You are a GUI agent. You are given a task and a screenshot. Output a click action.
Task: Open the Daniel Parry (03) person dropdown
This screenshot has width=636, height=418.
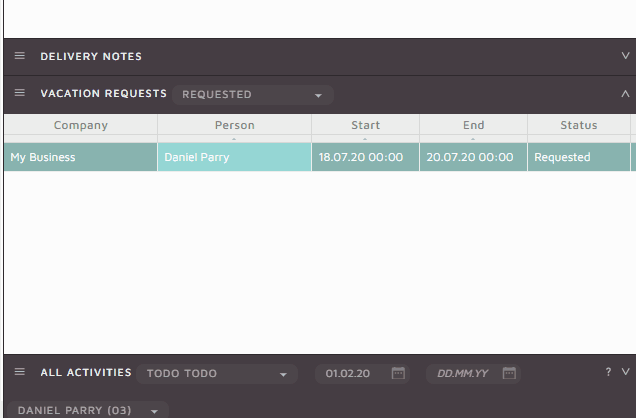[x=88, y=410]
